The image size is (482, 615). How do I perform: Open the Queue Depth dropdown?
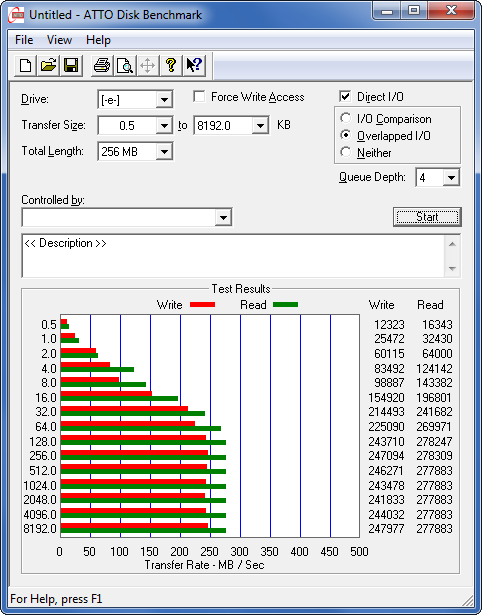451,178
